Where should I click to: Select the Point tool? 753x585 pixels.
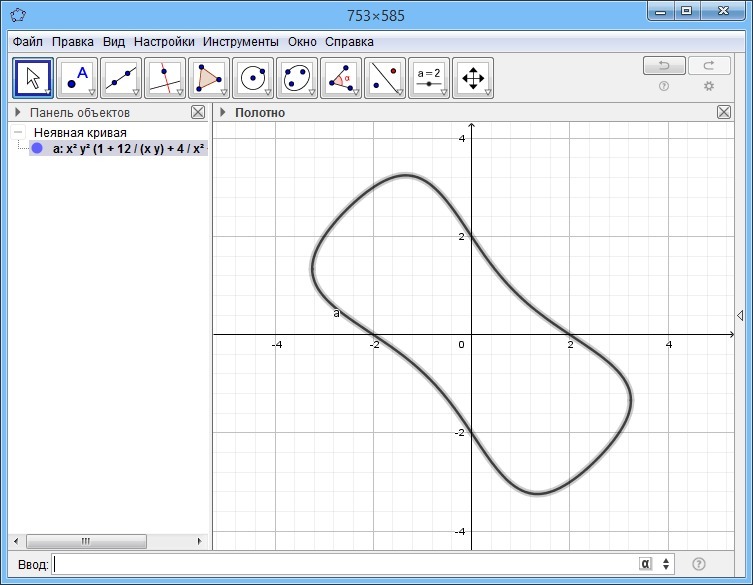[76, 77]
